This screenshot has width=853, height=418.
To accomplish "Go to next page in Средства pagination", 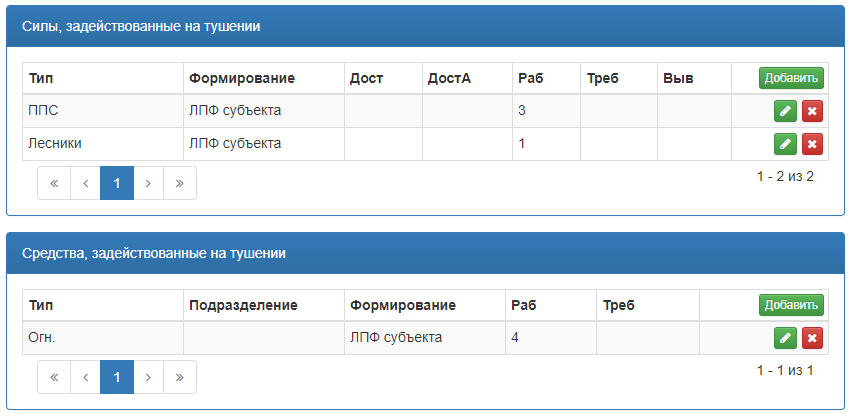I will (x=148, y=377).
